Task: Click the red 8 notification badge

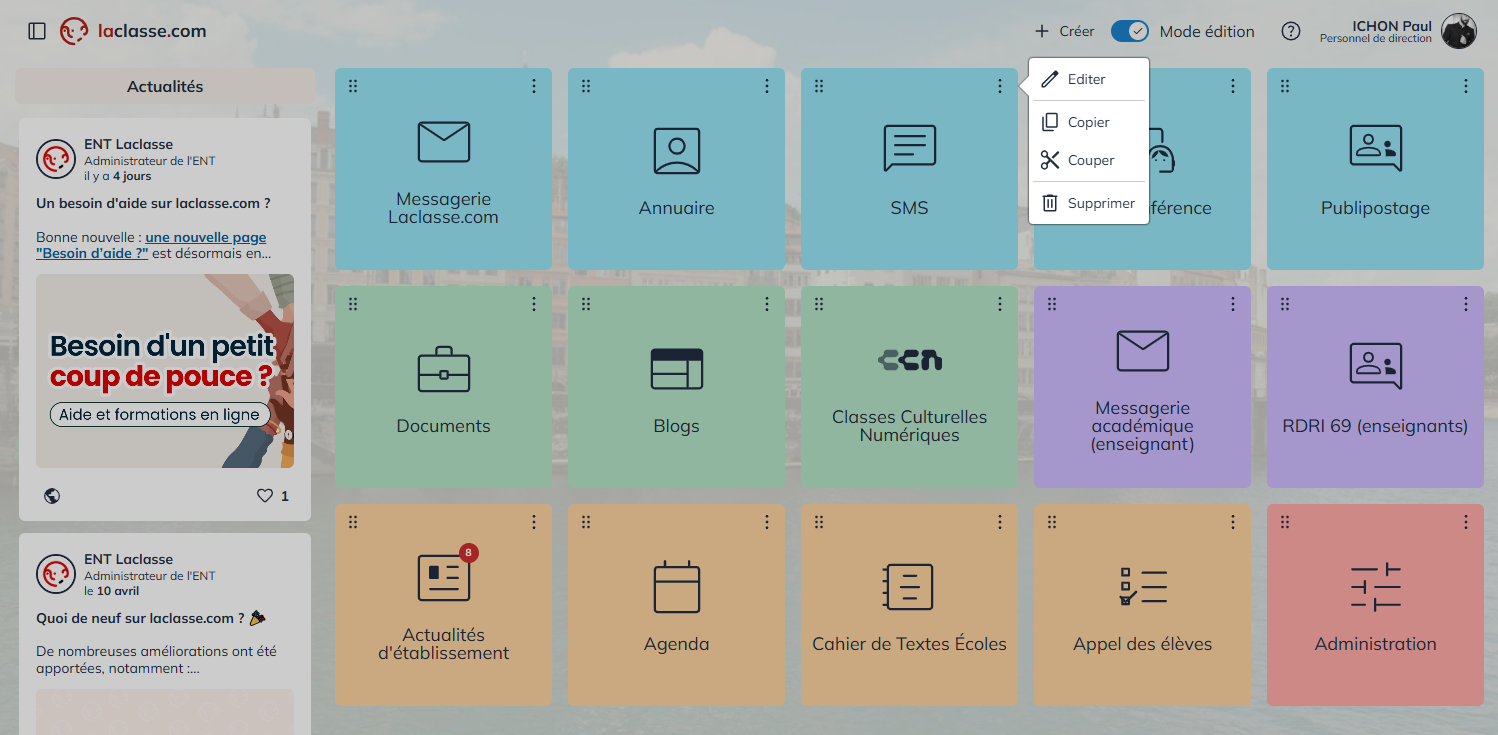Action: 468,552
